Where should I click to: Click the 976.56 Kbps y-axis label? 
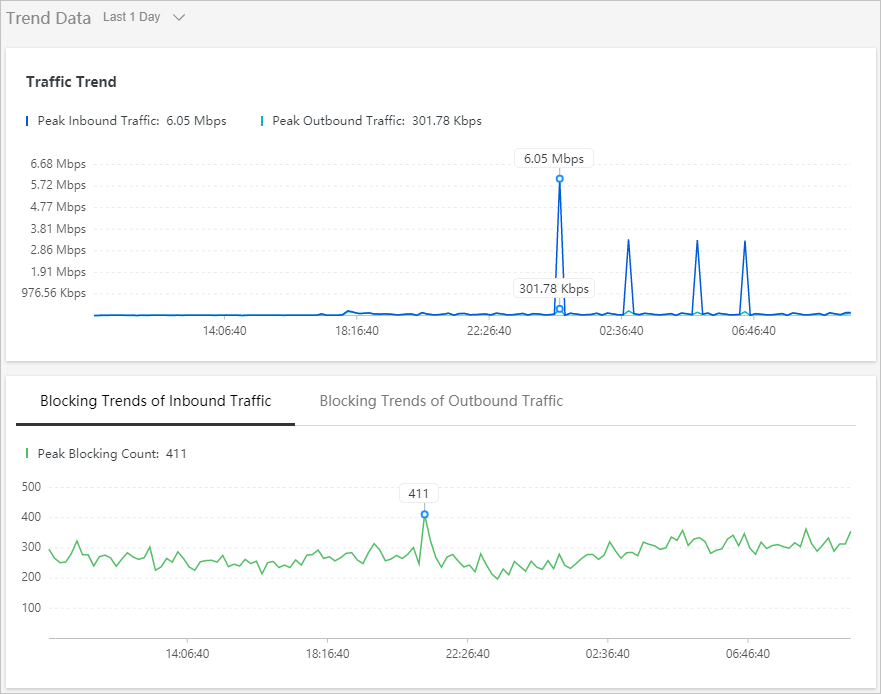[x=54, y=293]
